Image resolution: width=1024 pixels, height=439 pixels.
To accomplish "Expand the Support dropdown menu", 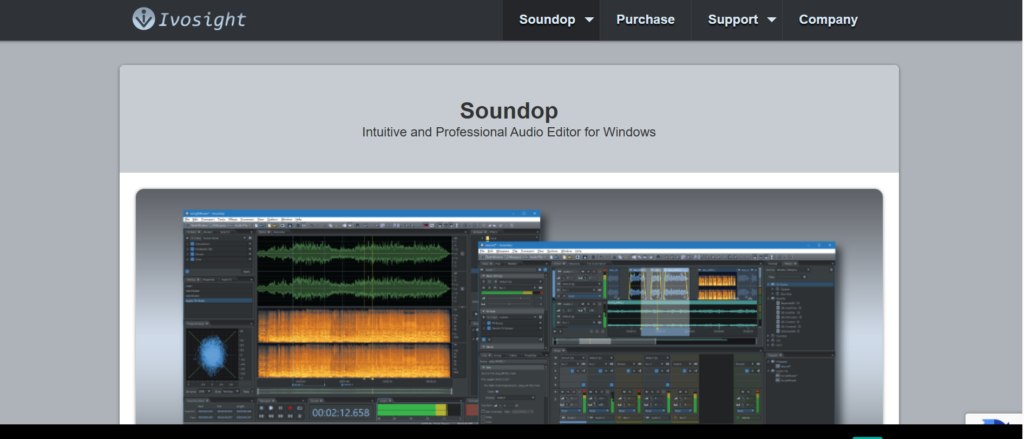I will coord(737,20).
